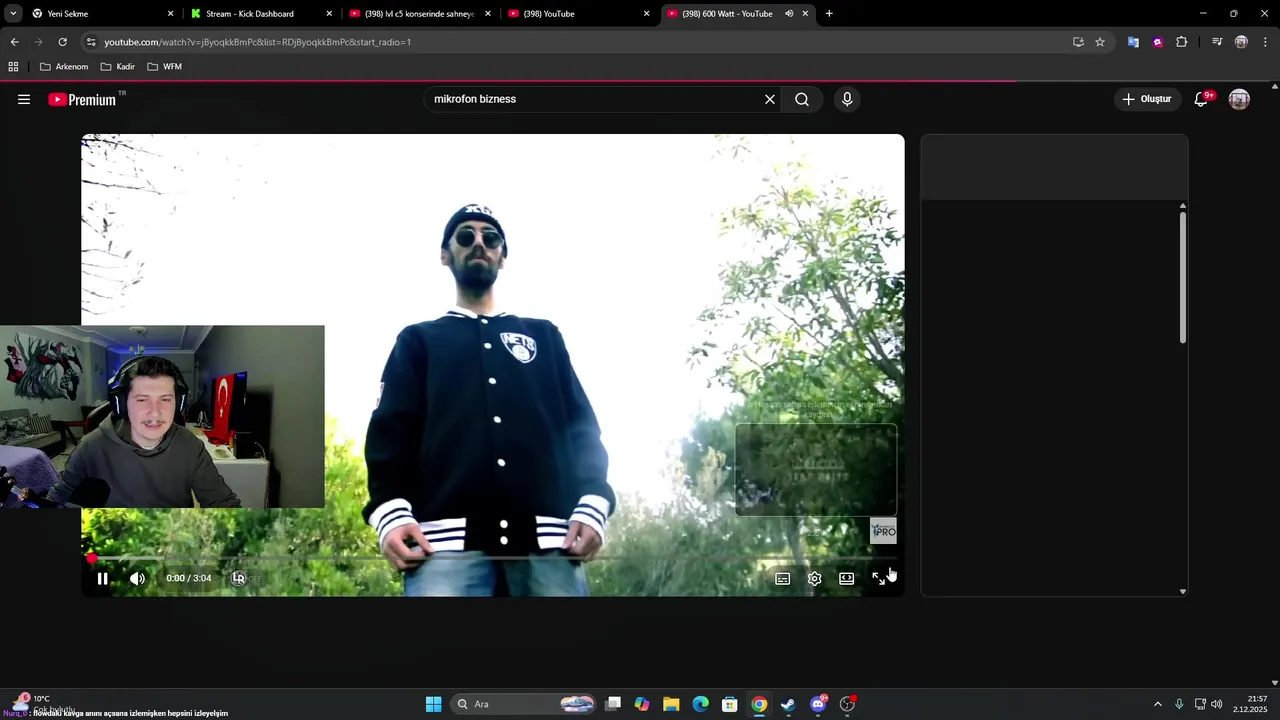Open Google Translate extension

point(1133,42)
